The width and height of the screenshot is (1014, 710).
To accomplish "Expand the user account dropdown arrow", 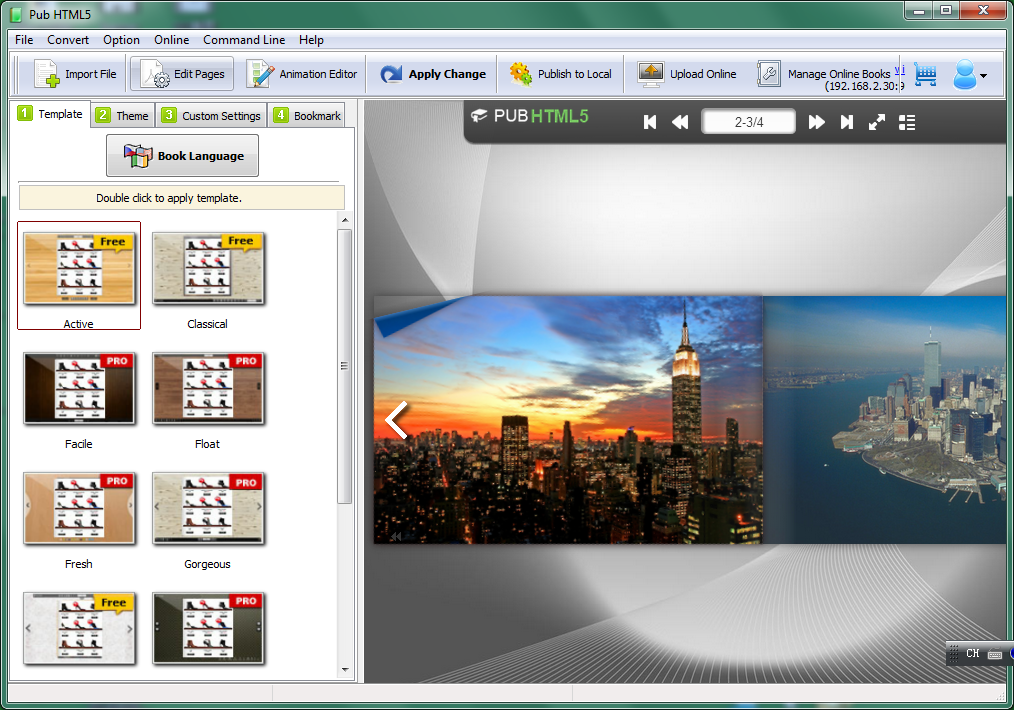I will click(984, 76).
